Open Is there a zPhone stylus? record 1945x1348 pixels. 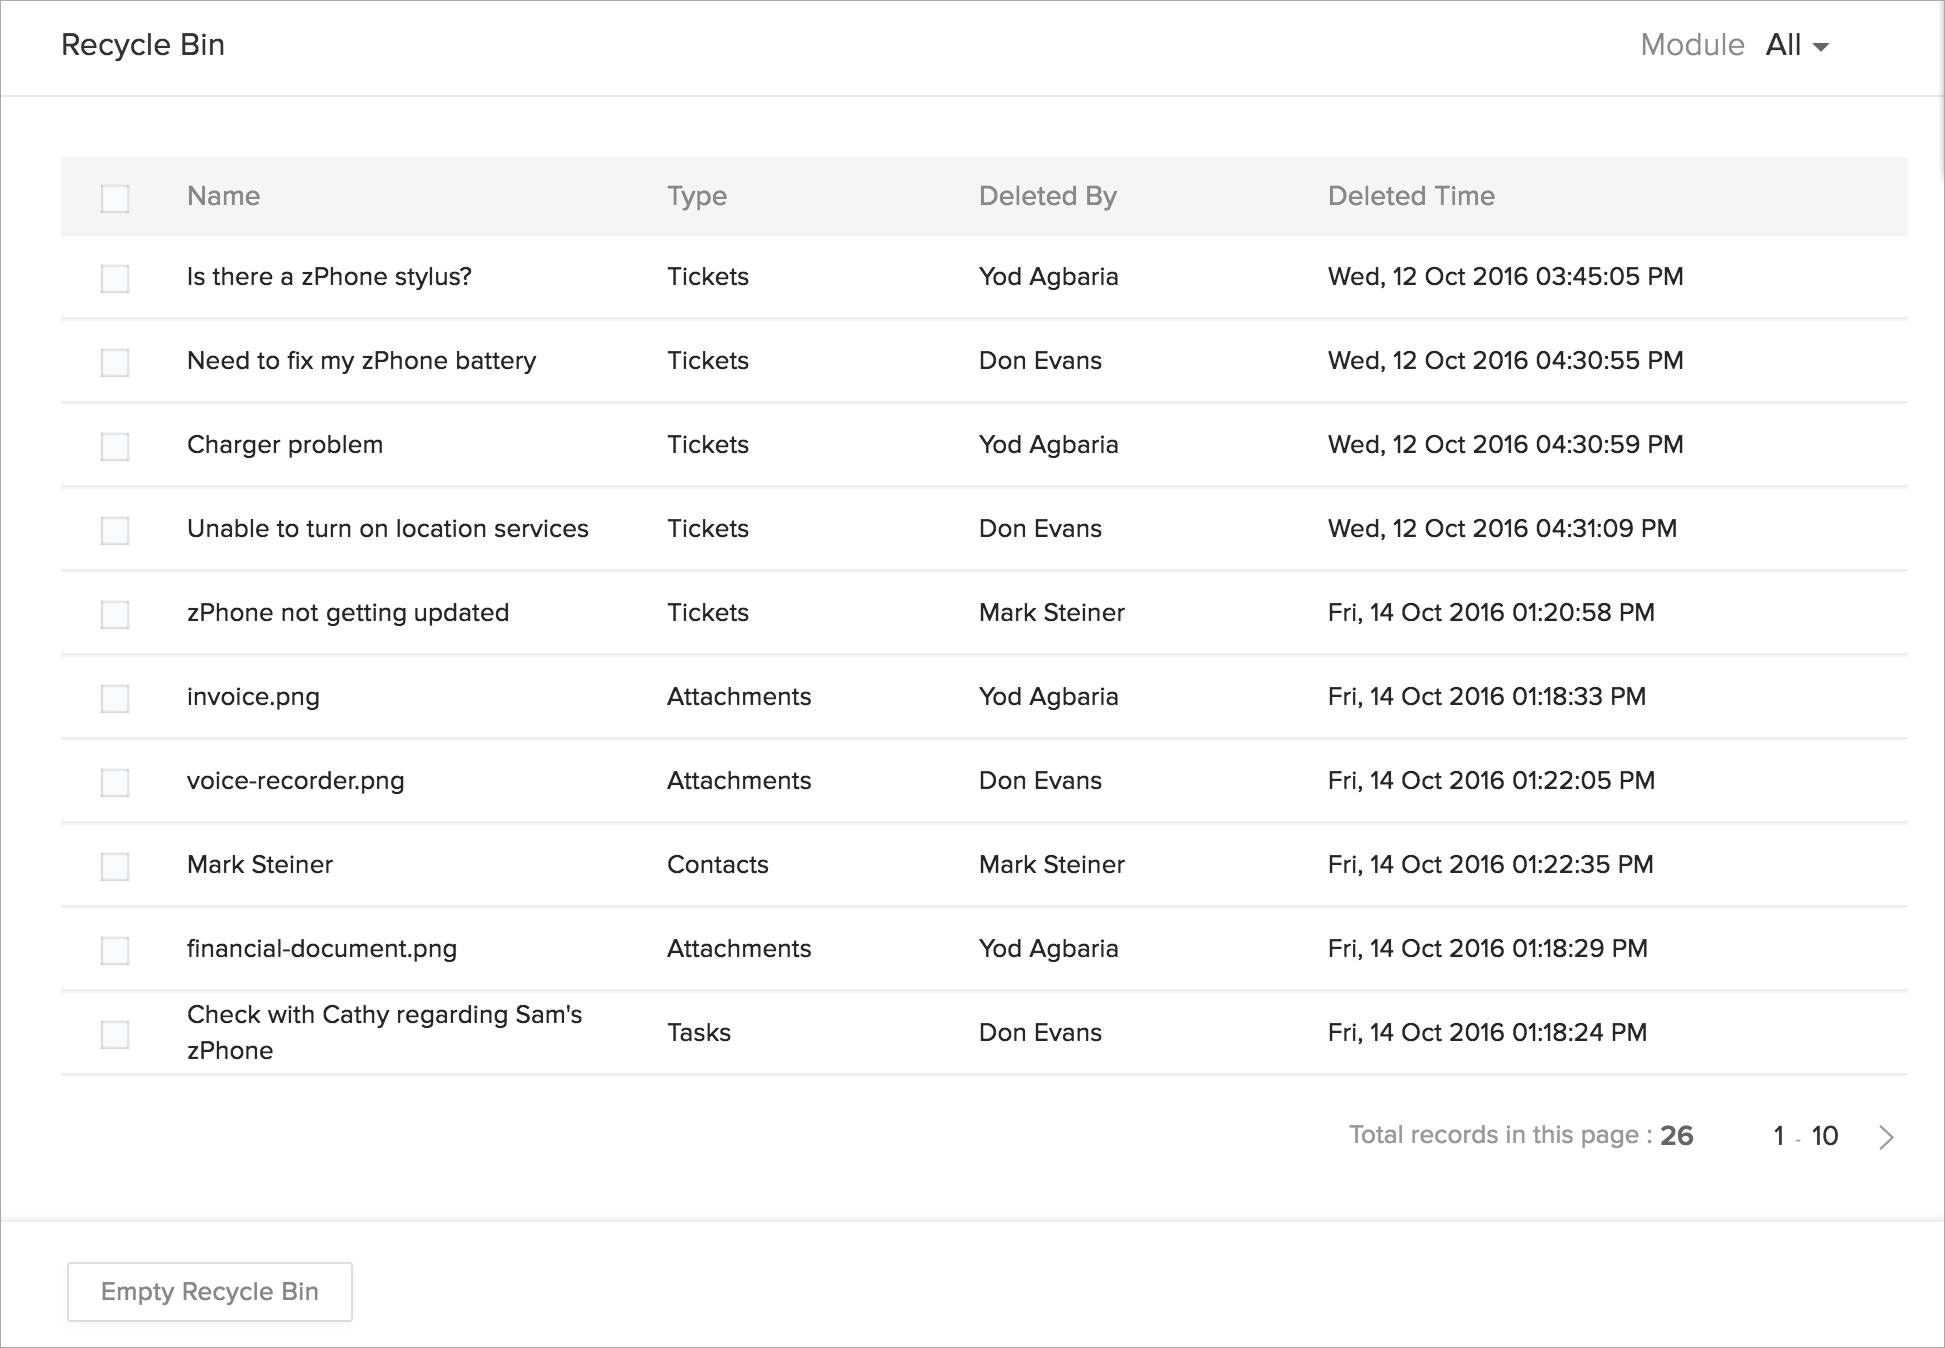329,277
